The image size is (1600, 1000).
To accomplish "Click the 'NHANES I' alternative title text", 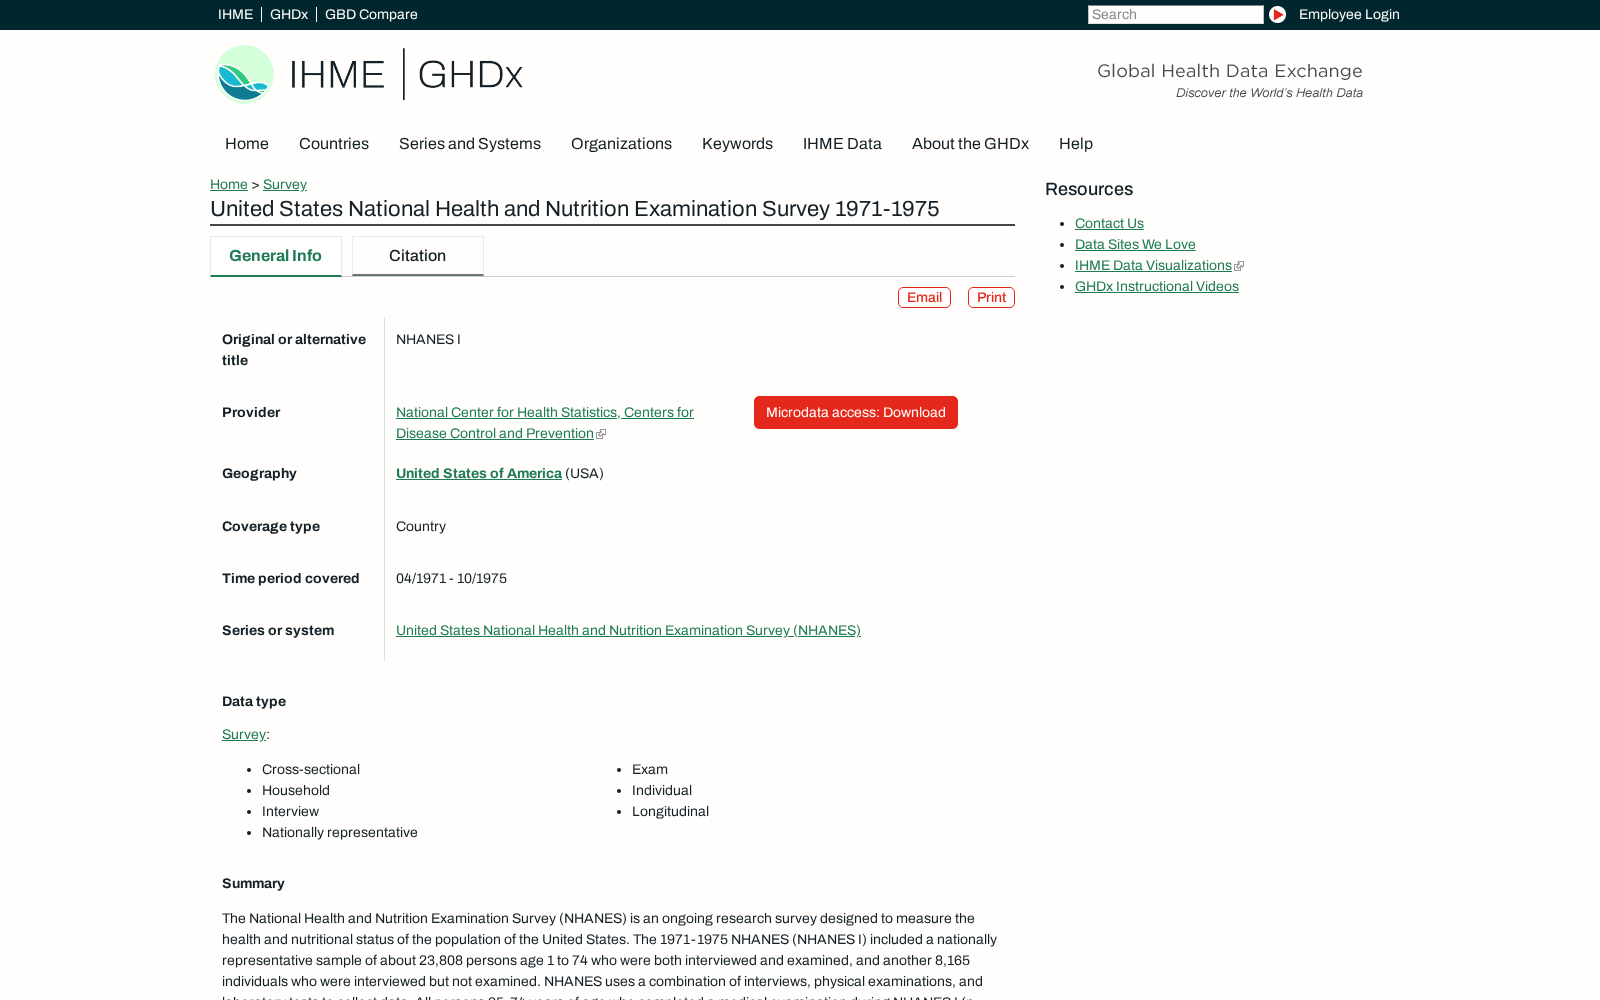I will coord(428,339).
